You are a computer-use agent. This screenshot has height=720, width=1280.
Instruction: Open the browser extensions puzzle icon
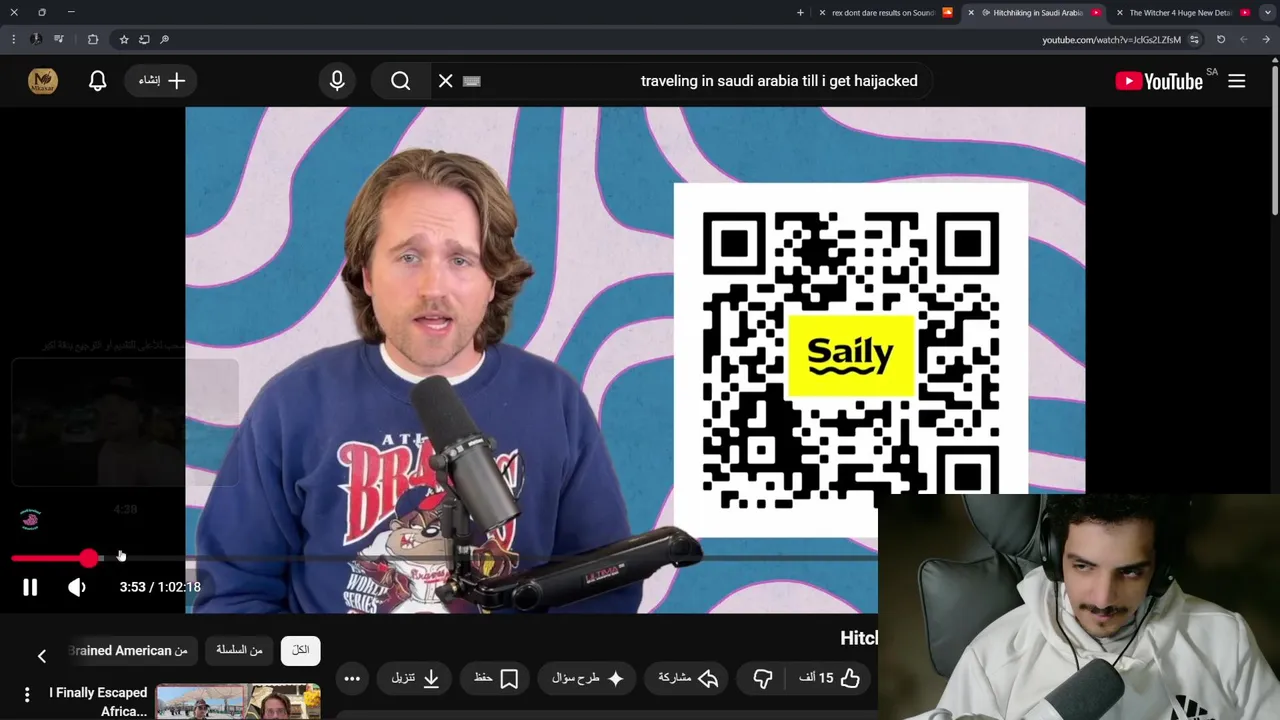93,40
